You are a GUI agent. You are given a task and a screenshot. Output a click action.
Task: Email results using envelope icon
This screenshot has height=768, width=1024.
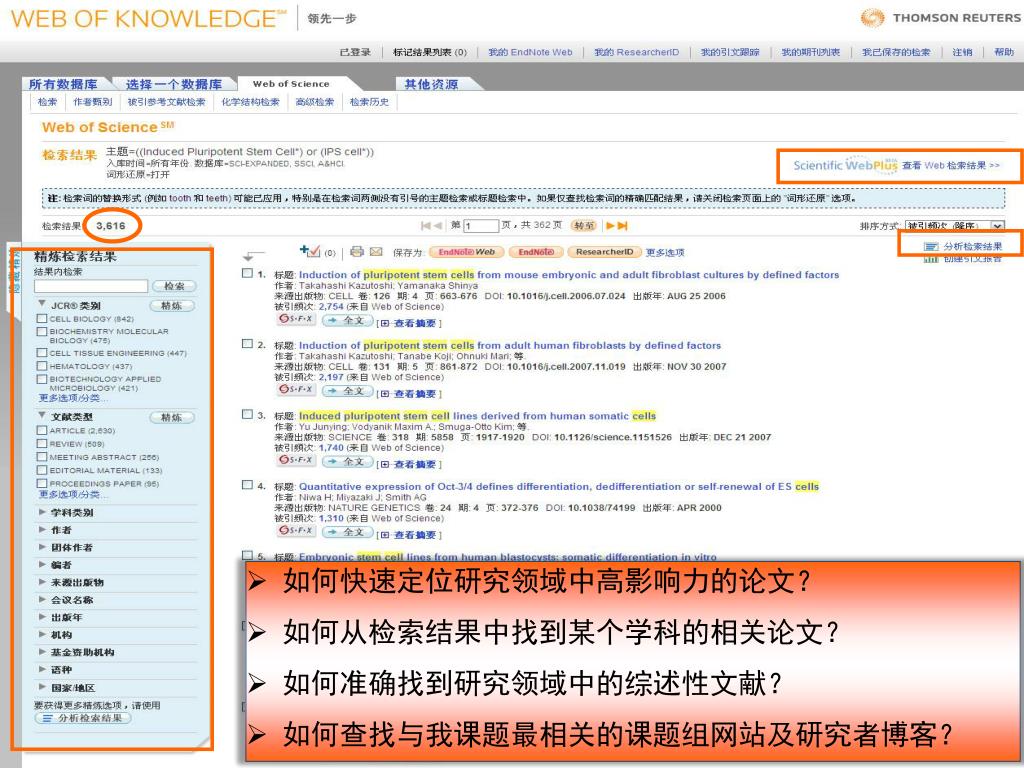pos(376,251)
